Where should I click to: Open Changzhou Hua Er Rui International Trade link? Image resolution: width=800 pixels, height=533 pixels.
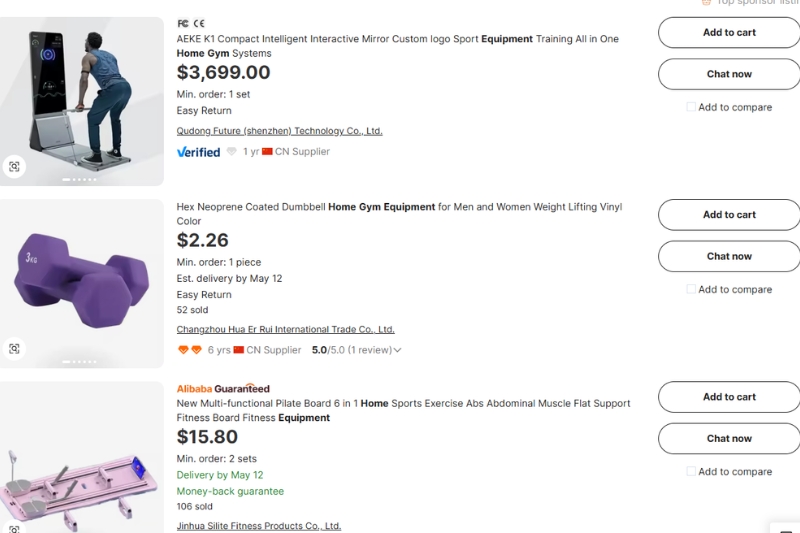[286, 329]
